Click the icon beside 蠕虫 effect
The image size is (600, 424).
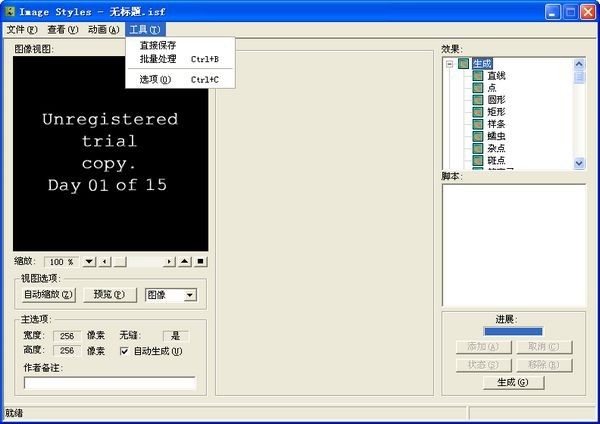coord(478,136)
